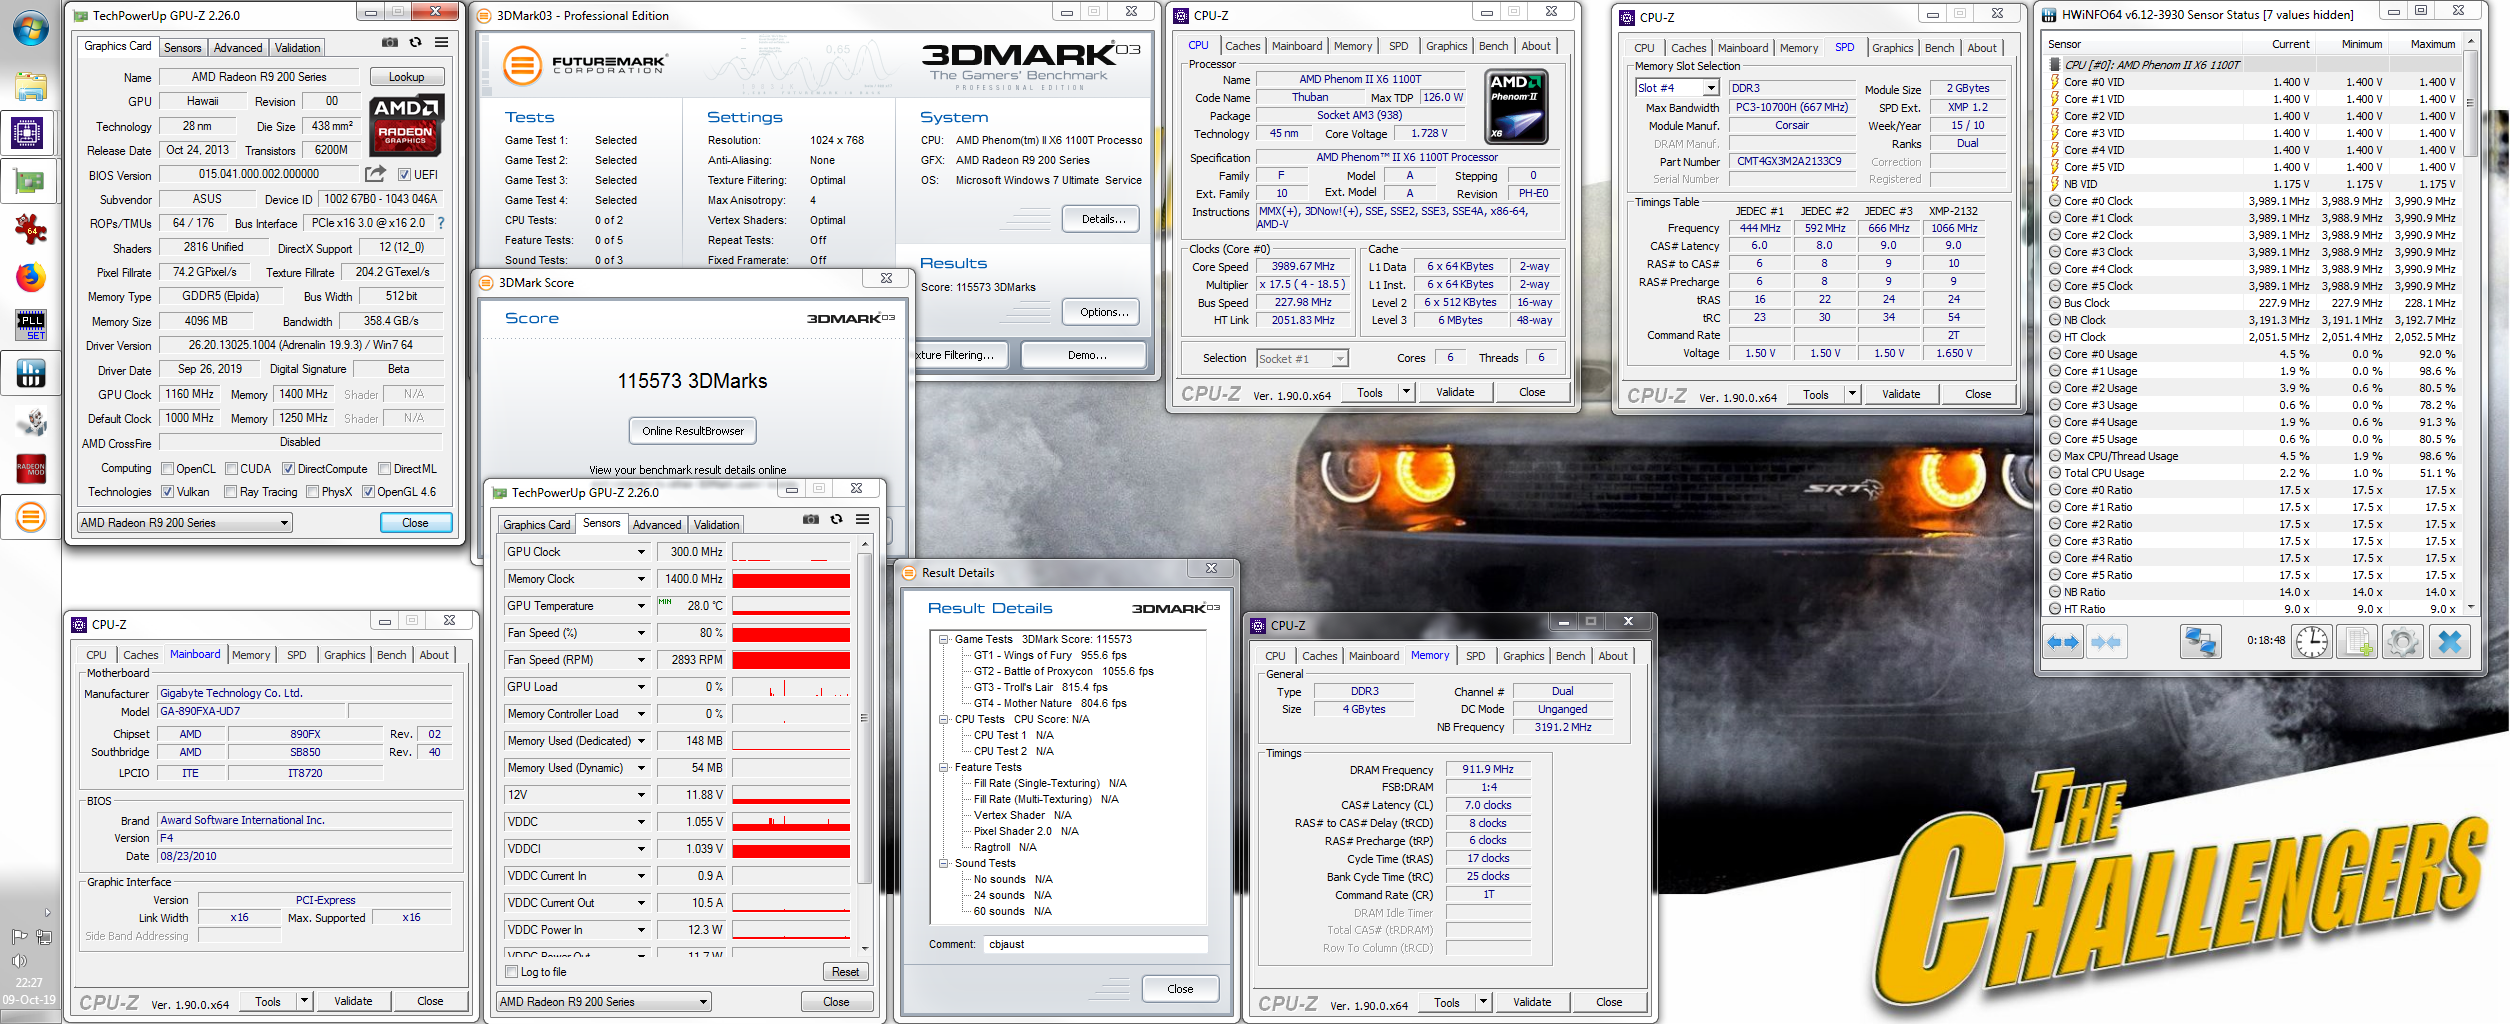Open Tools dropdown arrow in CPU-Z Mainboard window
Screen dimensions: 2510x1024
[x=304, y=1001]
